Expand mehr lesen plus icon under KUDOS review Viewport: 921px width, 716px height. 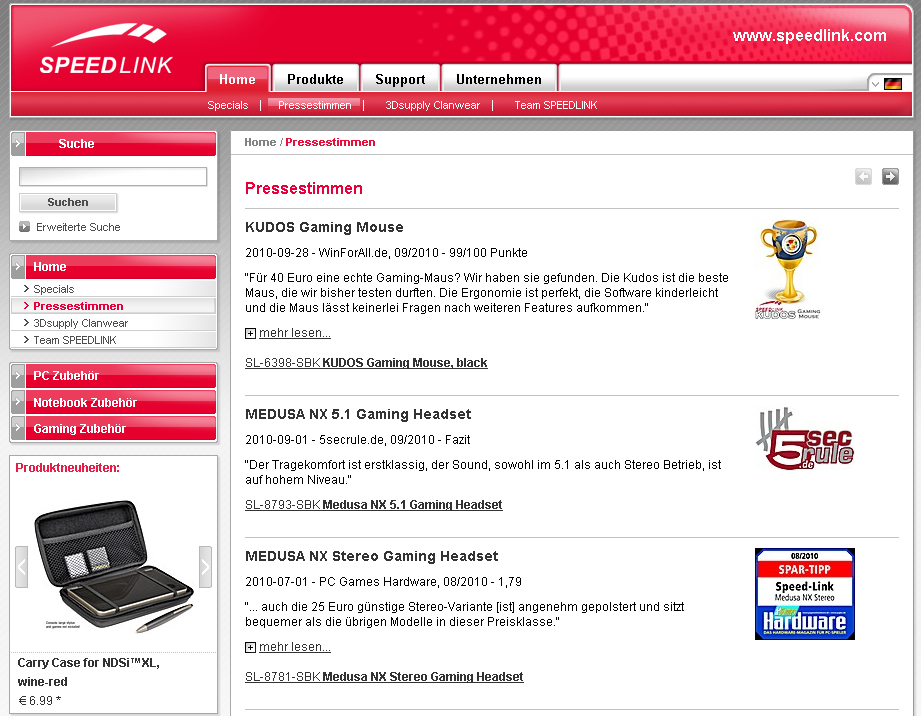(x=250, y=334)
